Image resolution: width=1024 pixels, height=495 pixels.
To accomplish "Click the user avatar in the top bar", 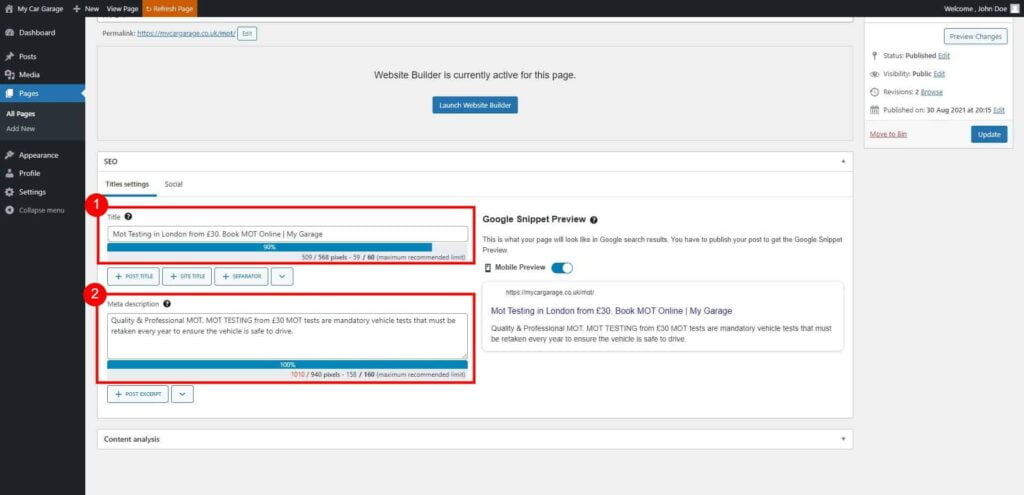I will [1014, 8].
